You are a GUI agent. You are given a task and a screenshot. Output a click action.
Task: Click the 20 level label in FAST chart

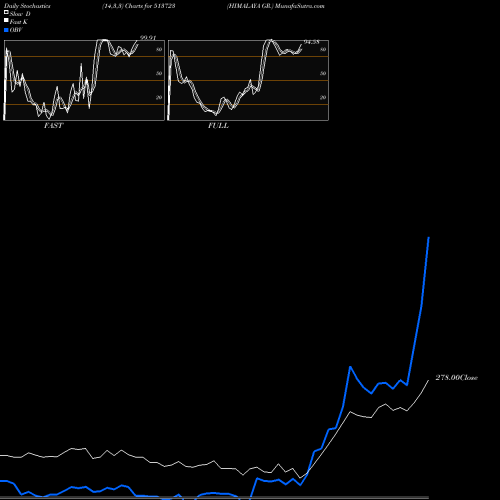pyautogui.click(x=159, y=98)
